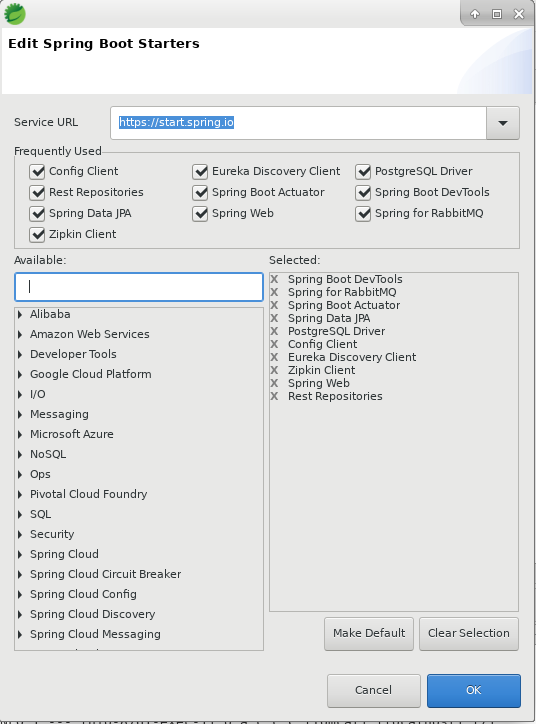Remove Eureka Discovery Client with X icon
The width and height of the screenshot is (536, 724).
point(274,357)
